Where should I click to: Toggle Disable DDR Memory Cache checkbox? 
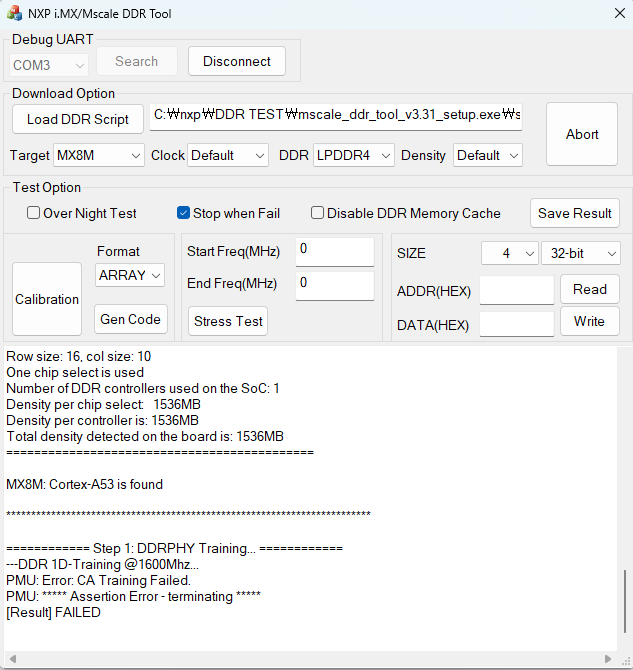tap(317, 213)
